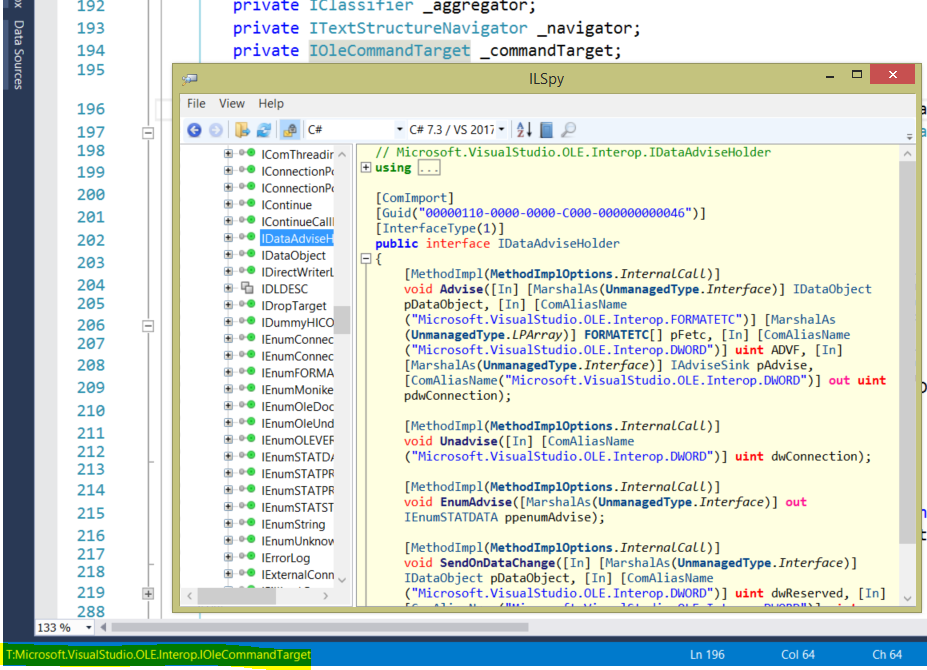Click the blue book documentation icon

pyautogui.click(x=547, y=130)
